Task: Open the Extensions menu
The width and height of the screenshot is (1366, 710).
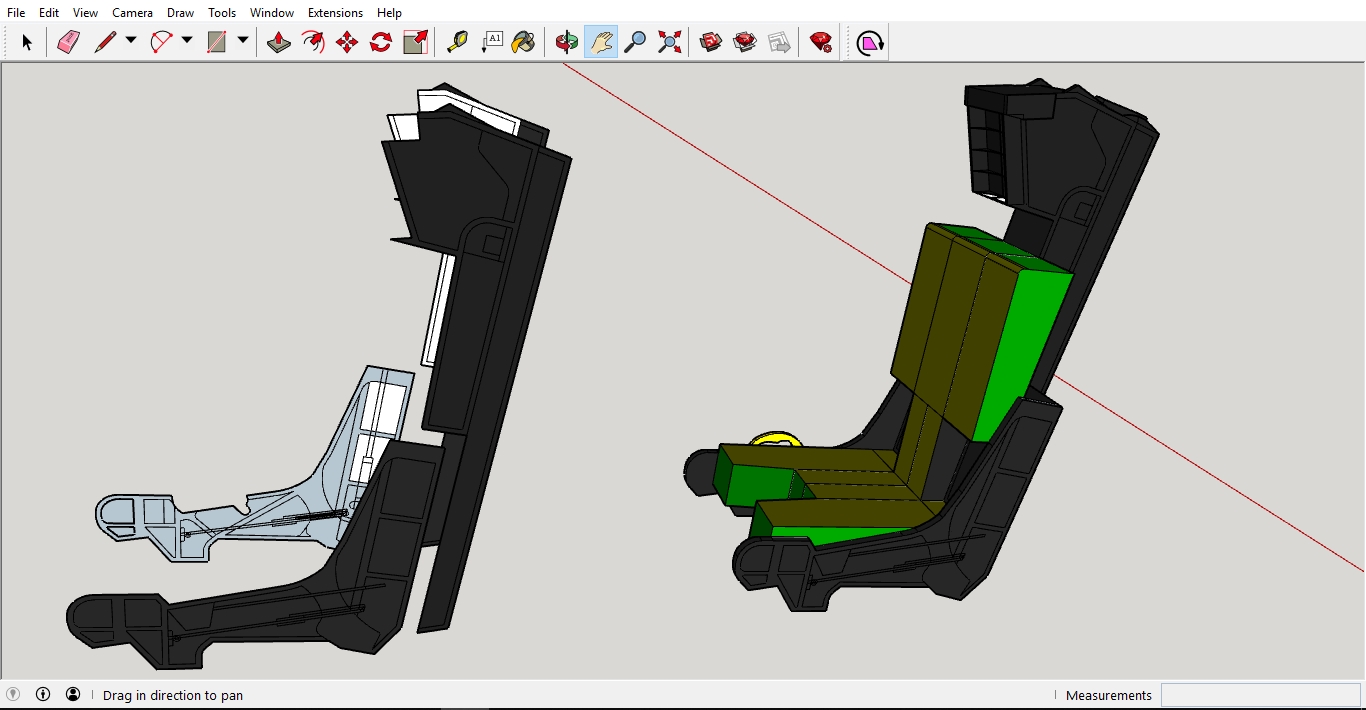Action: click(x=335, y=13)
